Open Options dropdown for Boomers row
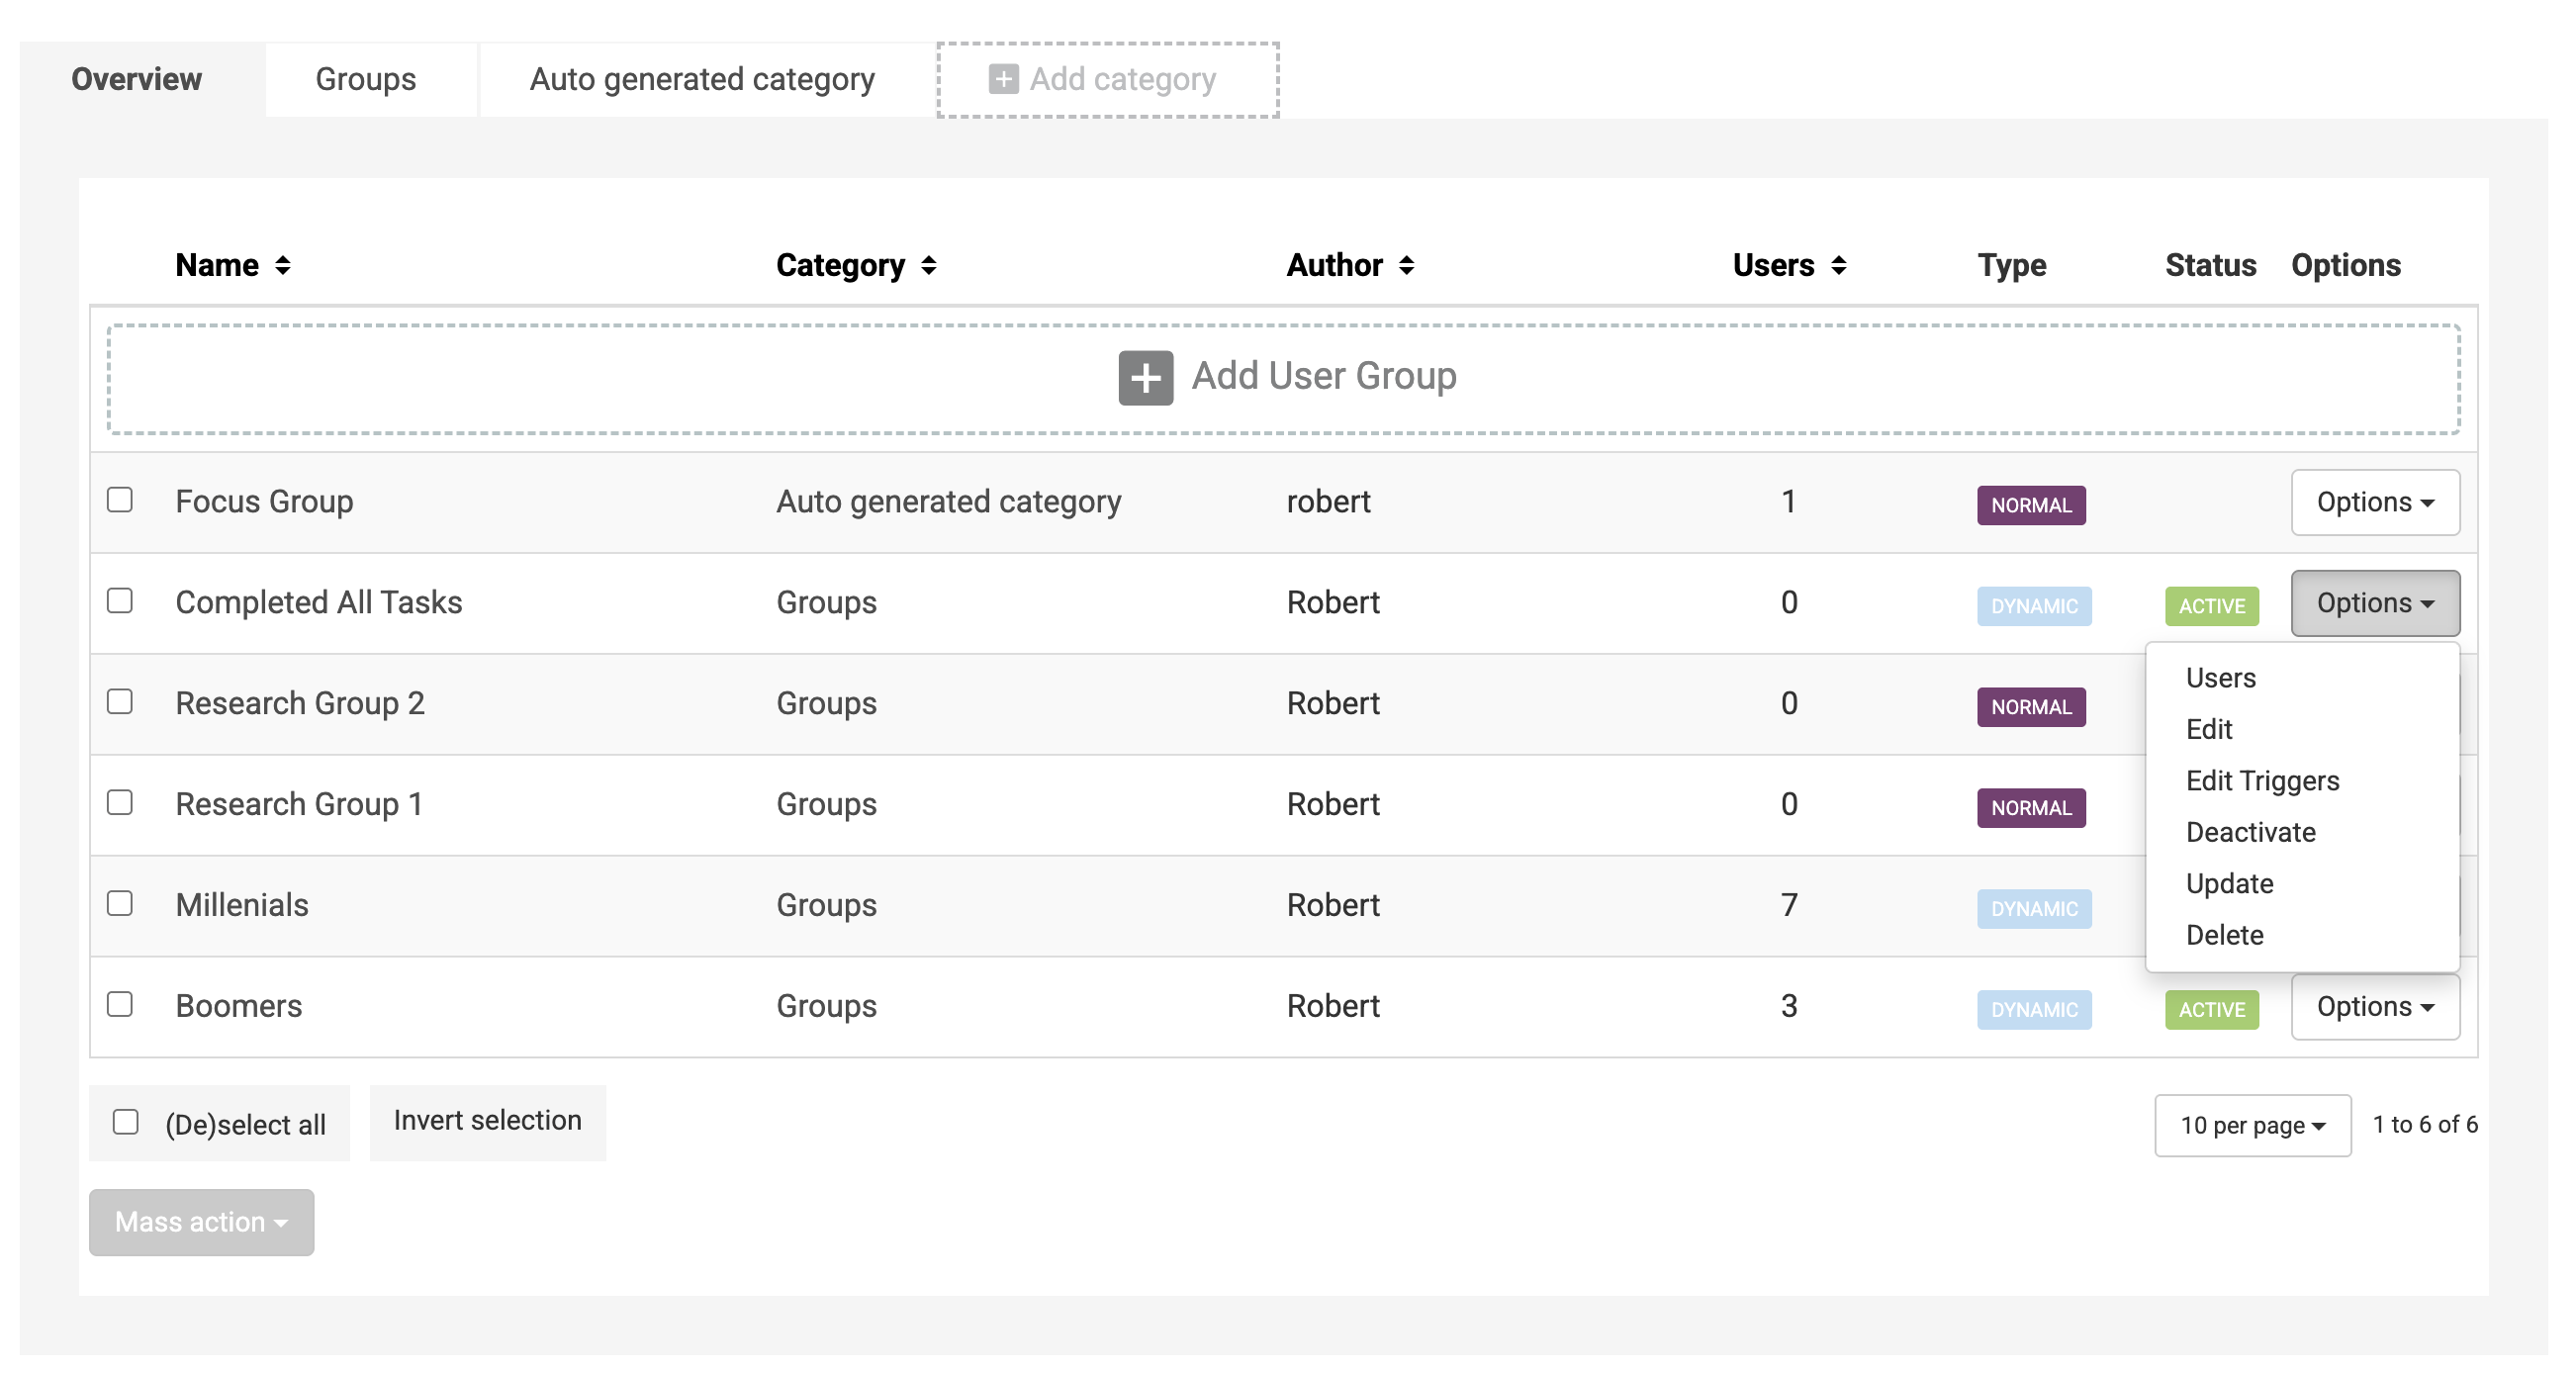This screenshot has height=1373, width=2576. point(2374,1006)
